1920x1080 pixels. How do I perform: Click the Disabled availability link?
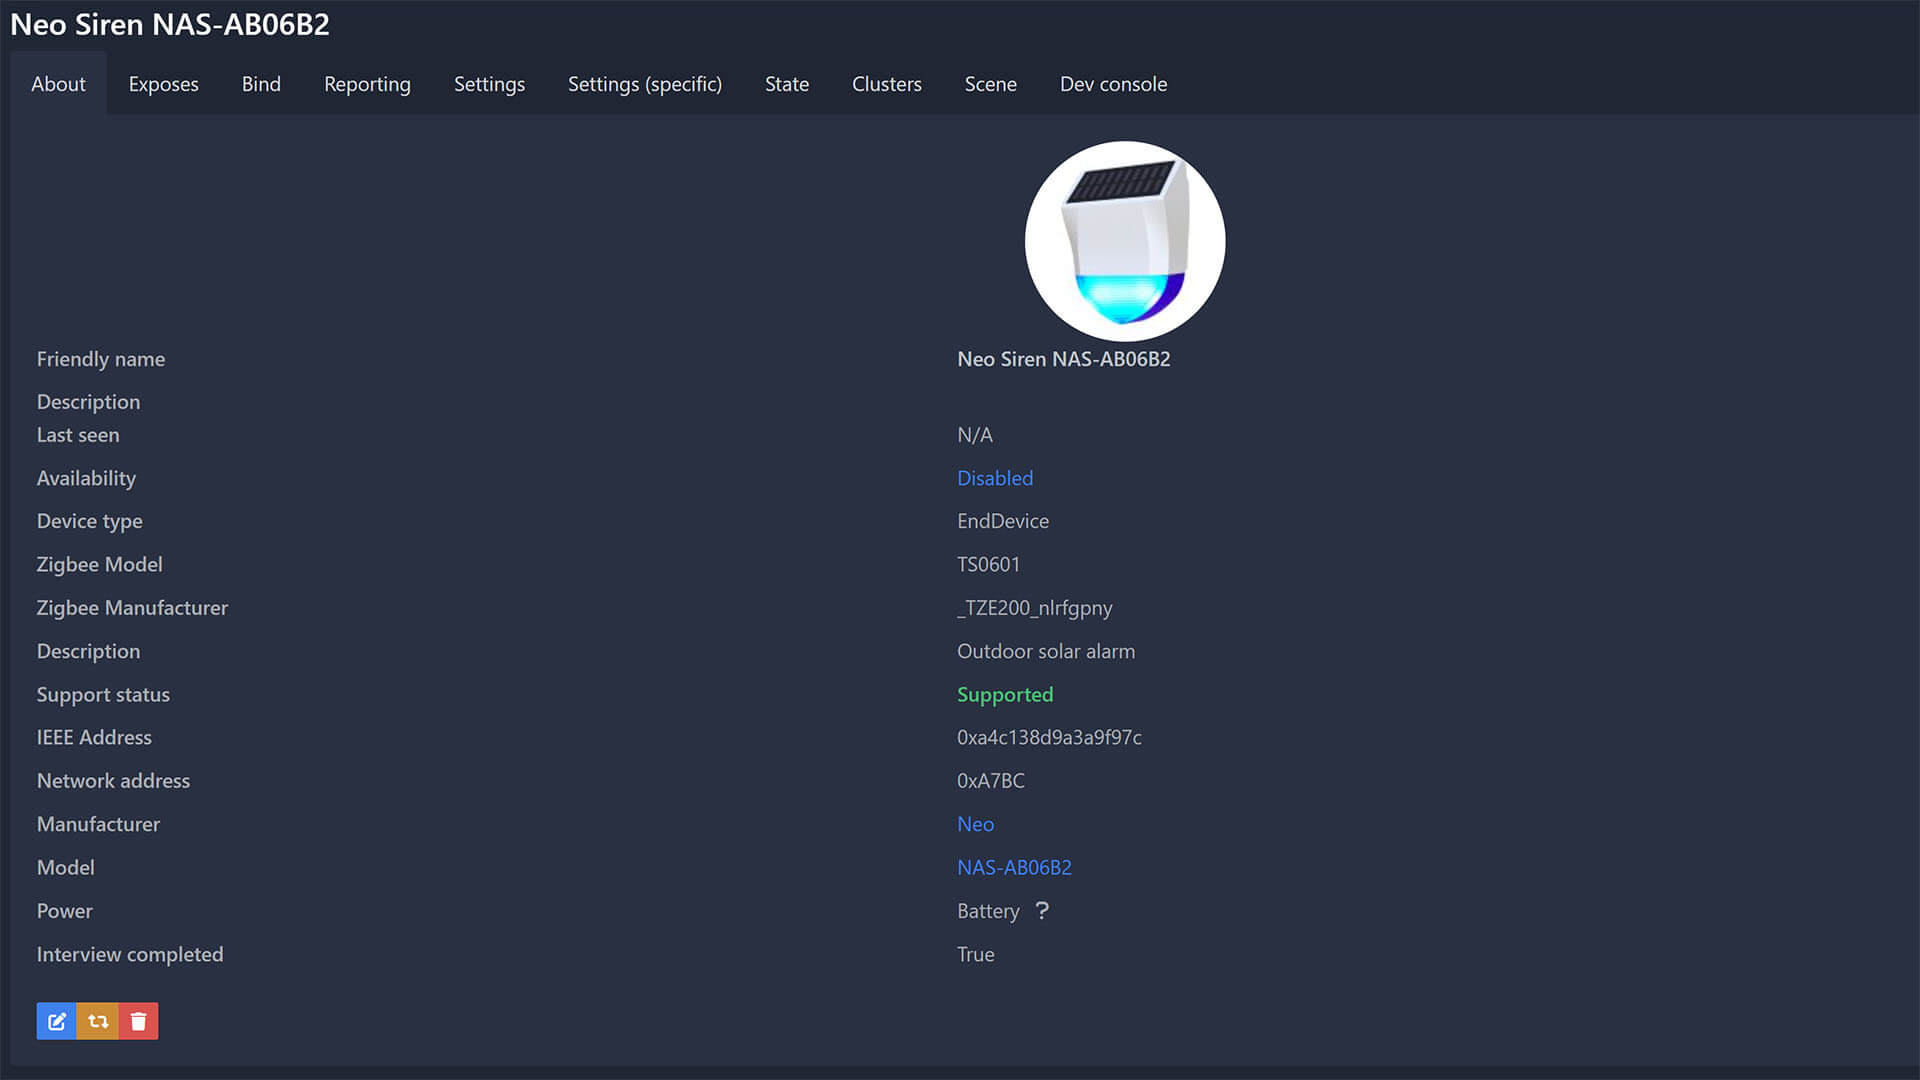[994, 478]
